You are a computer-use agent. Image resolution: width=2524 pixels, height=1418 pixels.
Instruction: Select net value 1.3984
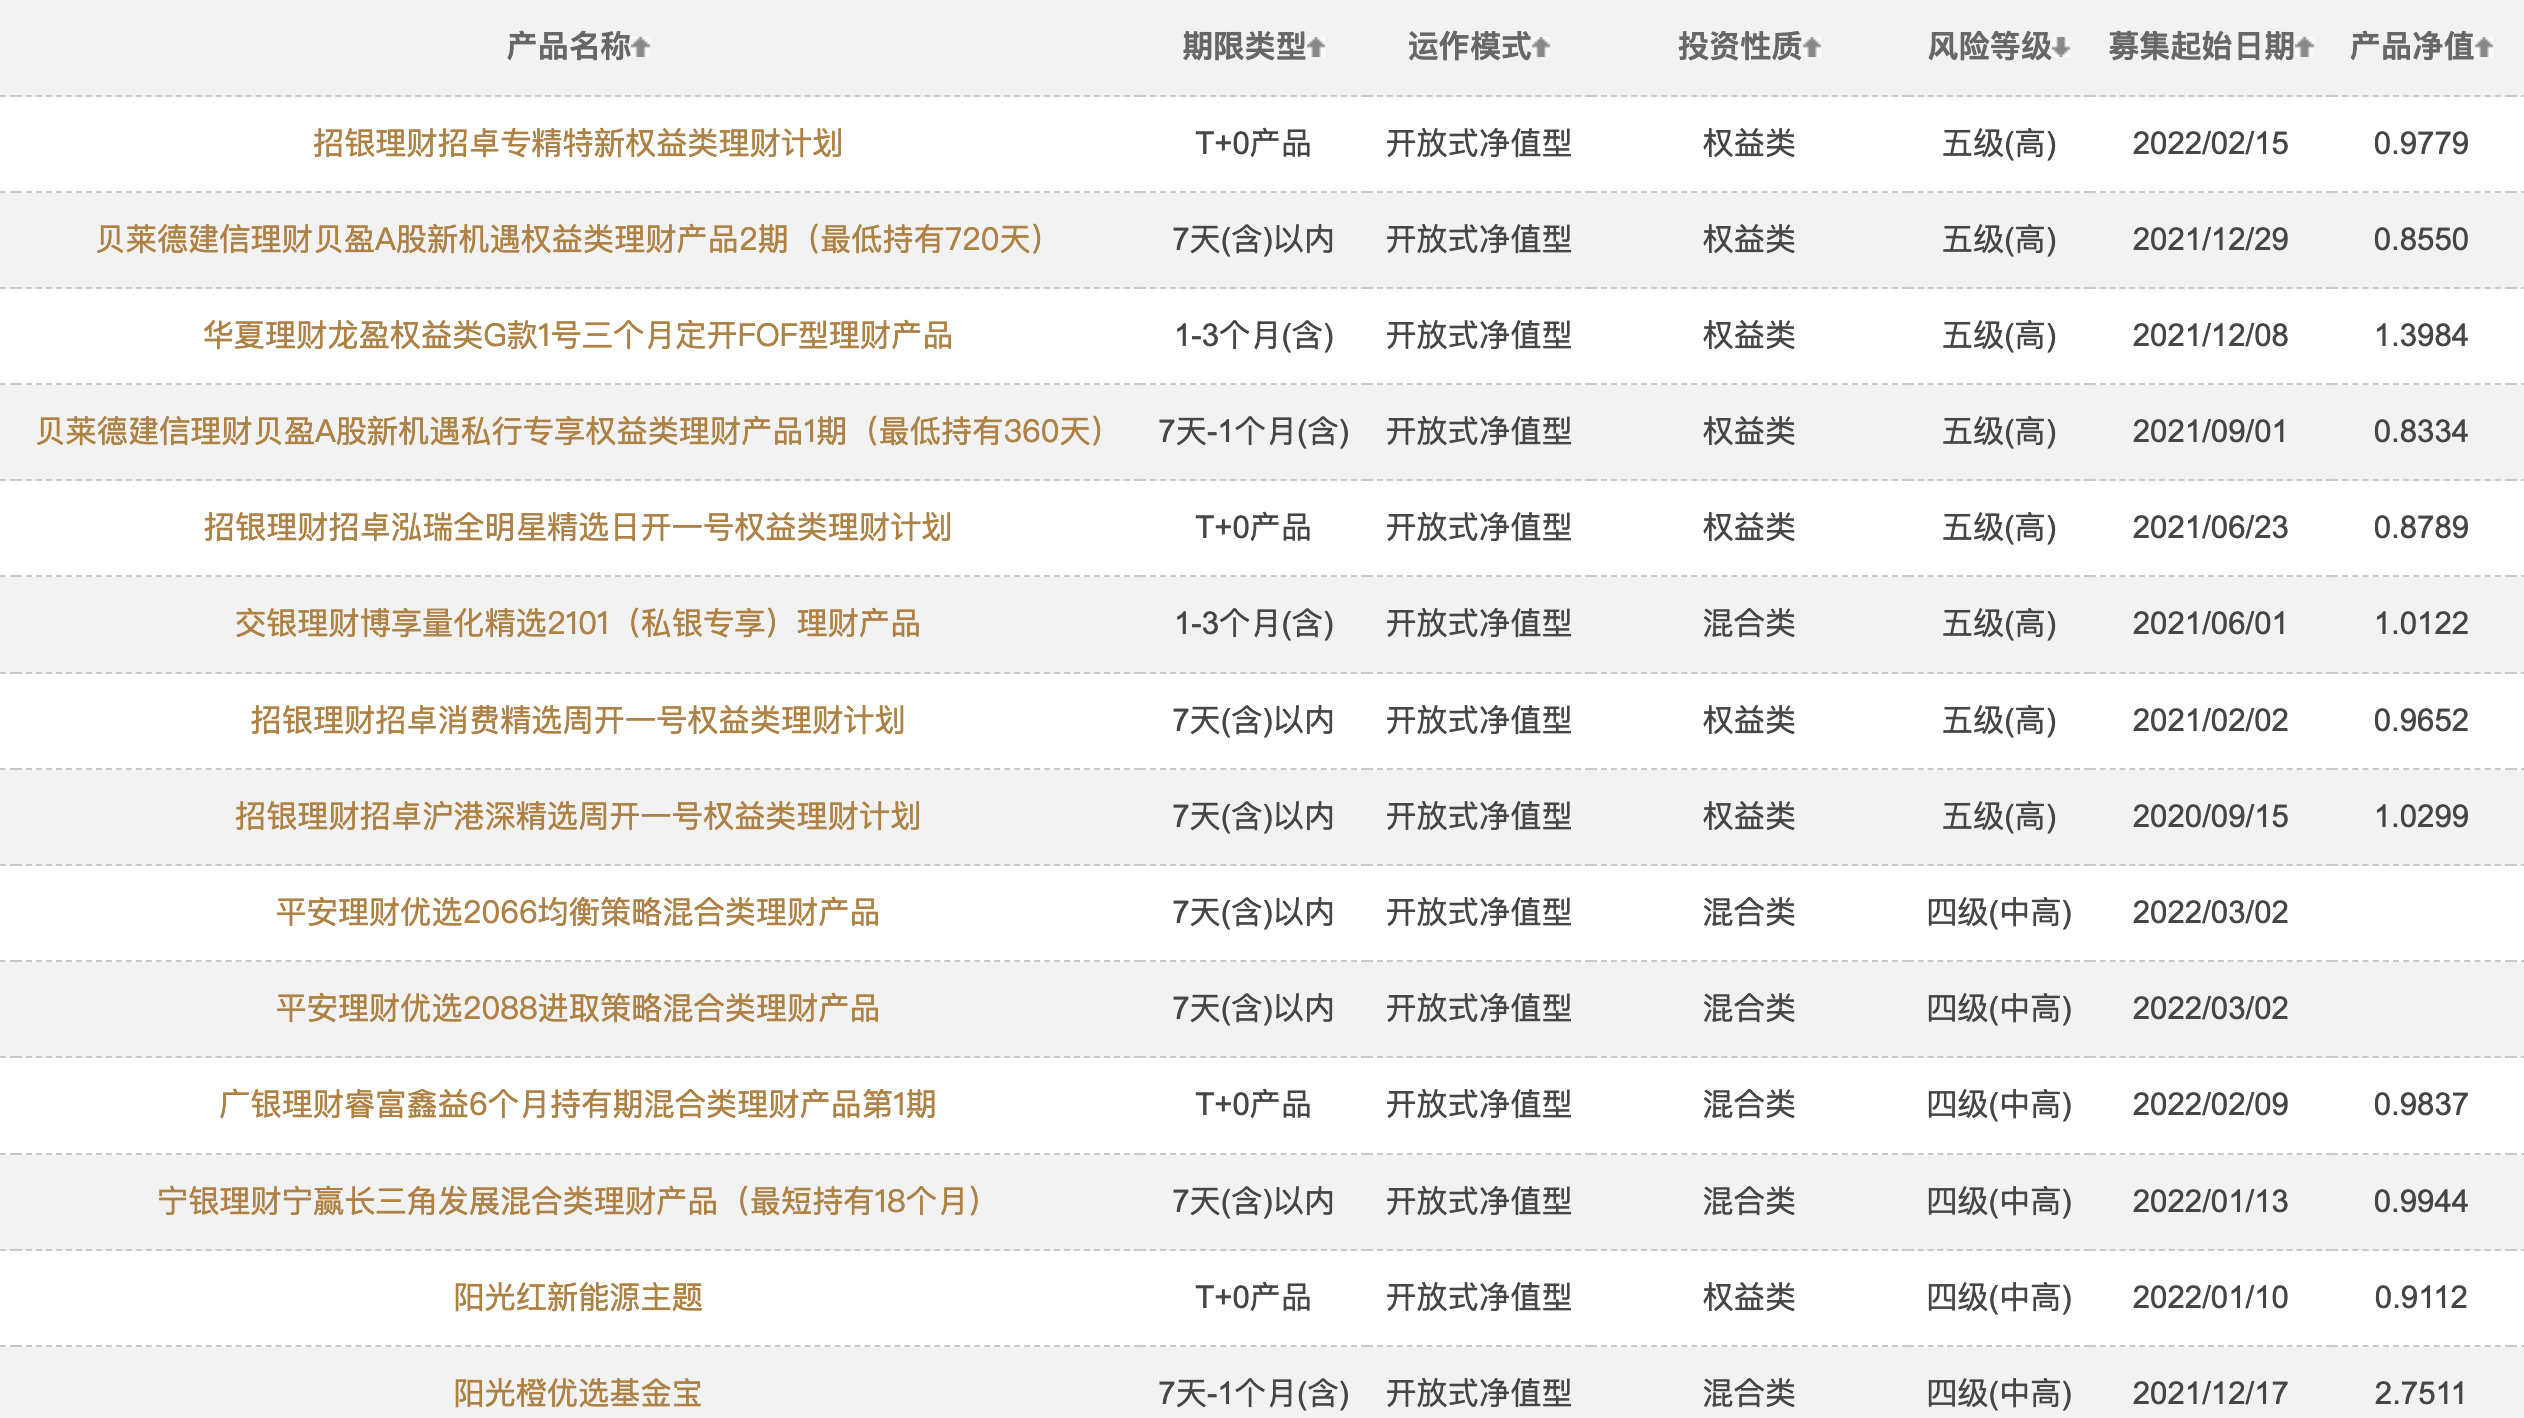coord(2421,335)
